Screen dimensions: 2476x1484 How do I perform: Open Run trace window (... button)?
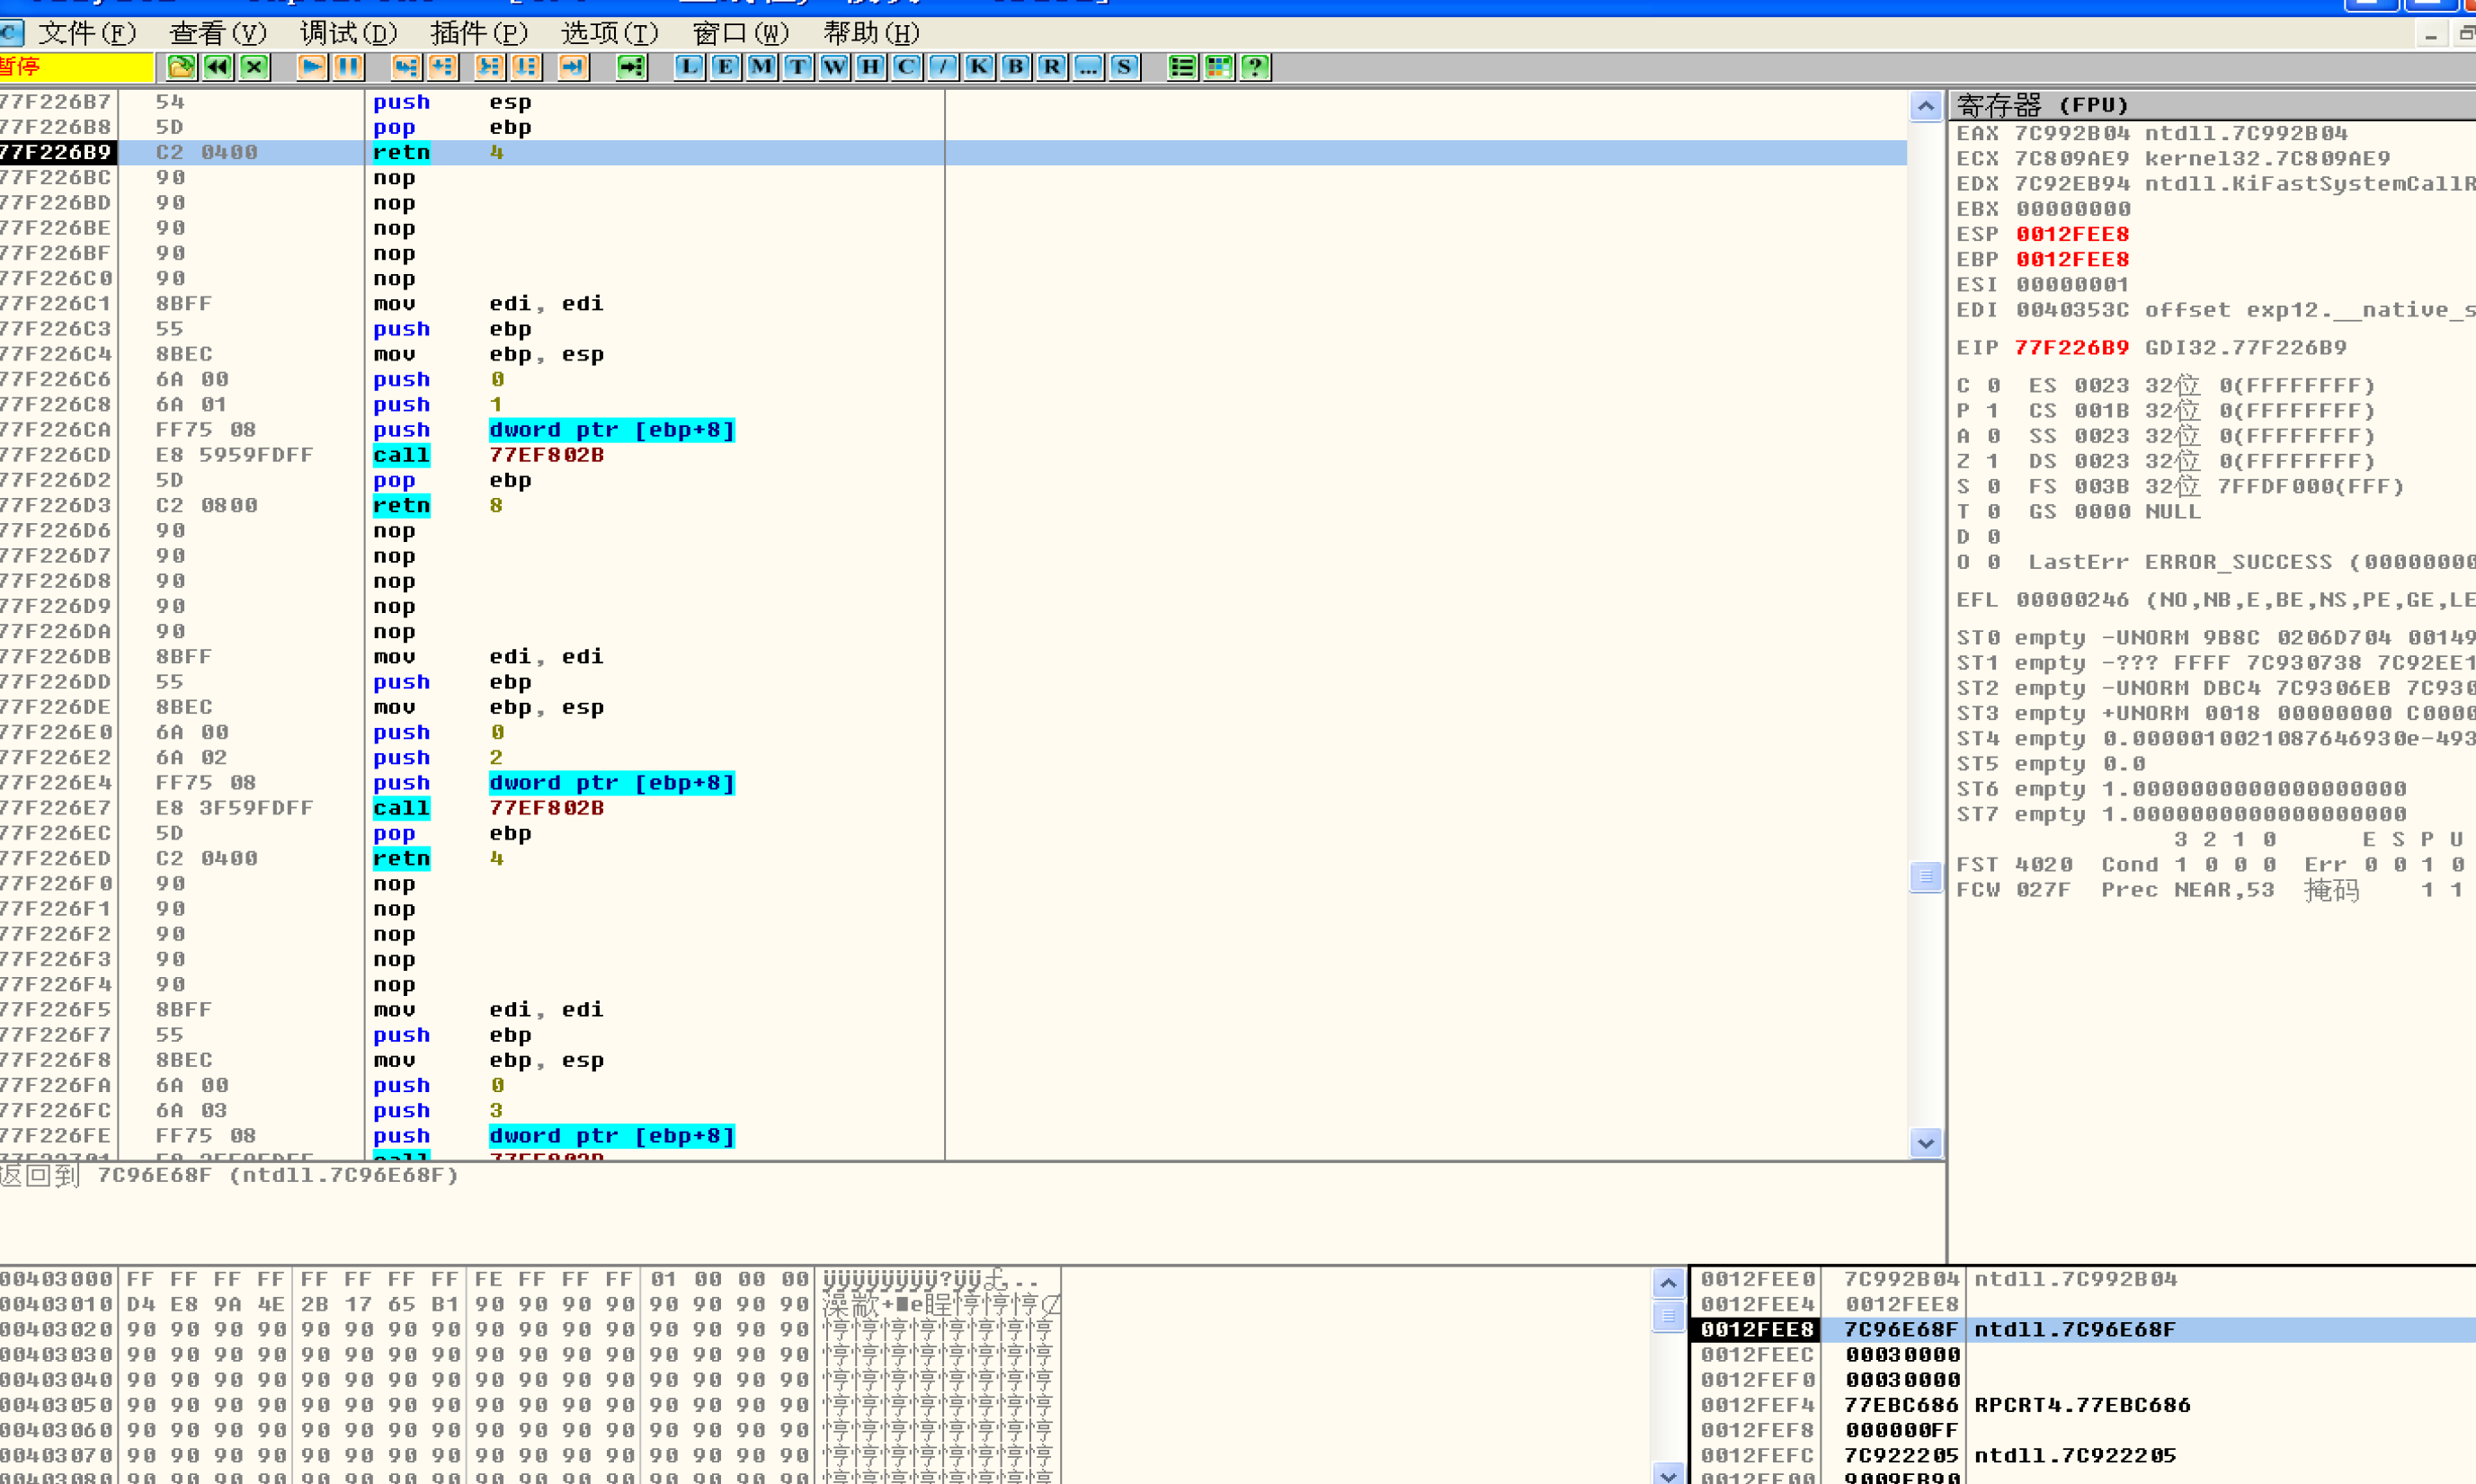1088,67
